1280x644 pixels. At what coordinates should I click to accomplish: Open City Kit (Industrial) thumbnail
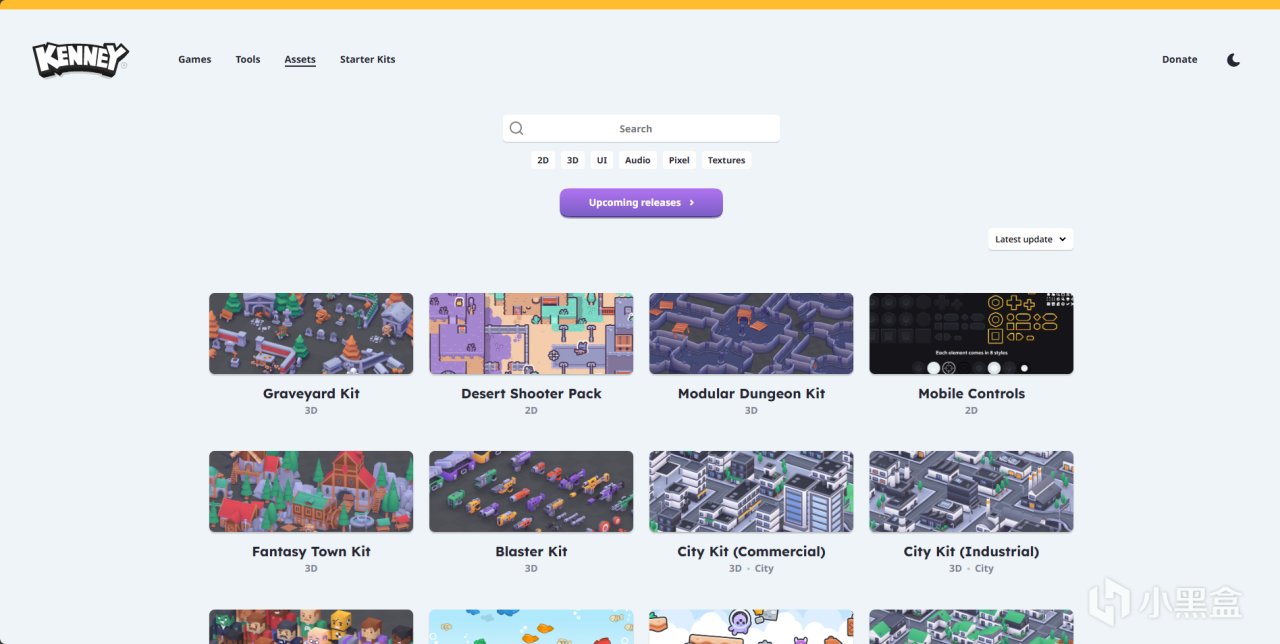pyautogui.click(x=971, y=492)
